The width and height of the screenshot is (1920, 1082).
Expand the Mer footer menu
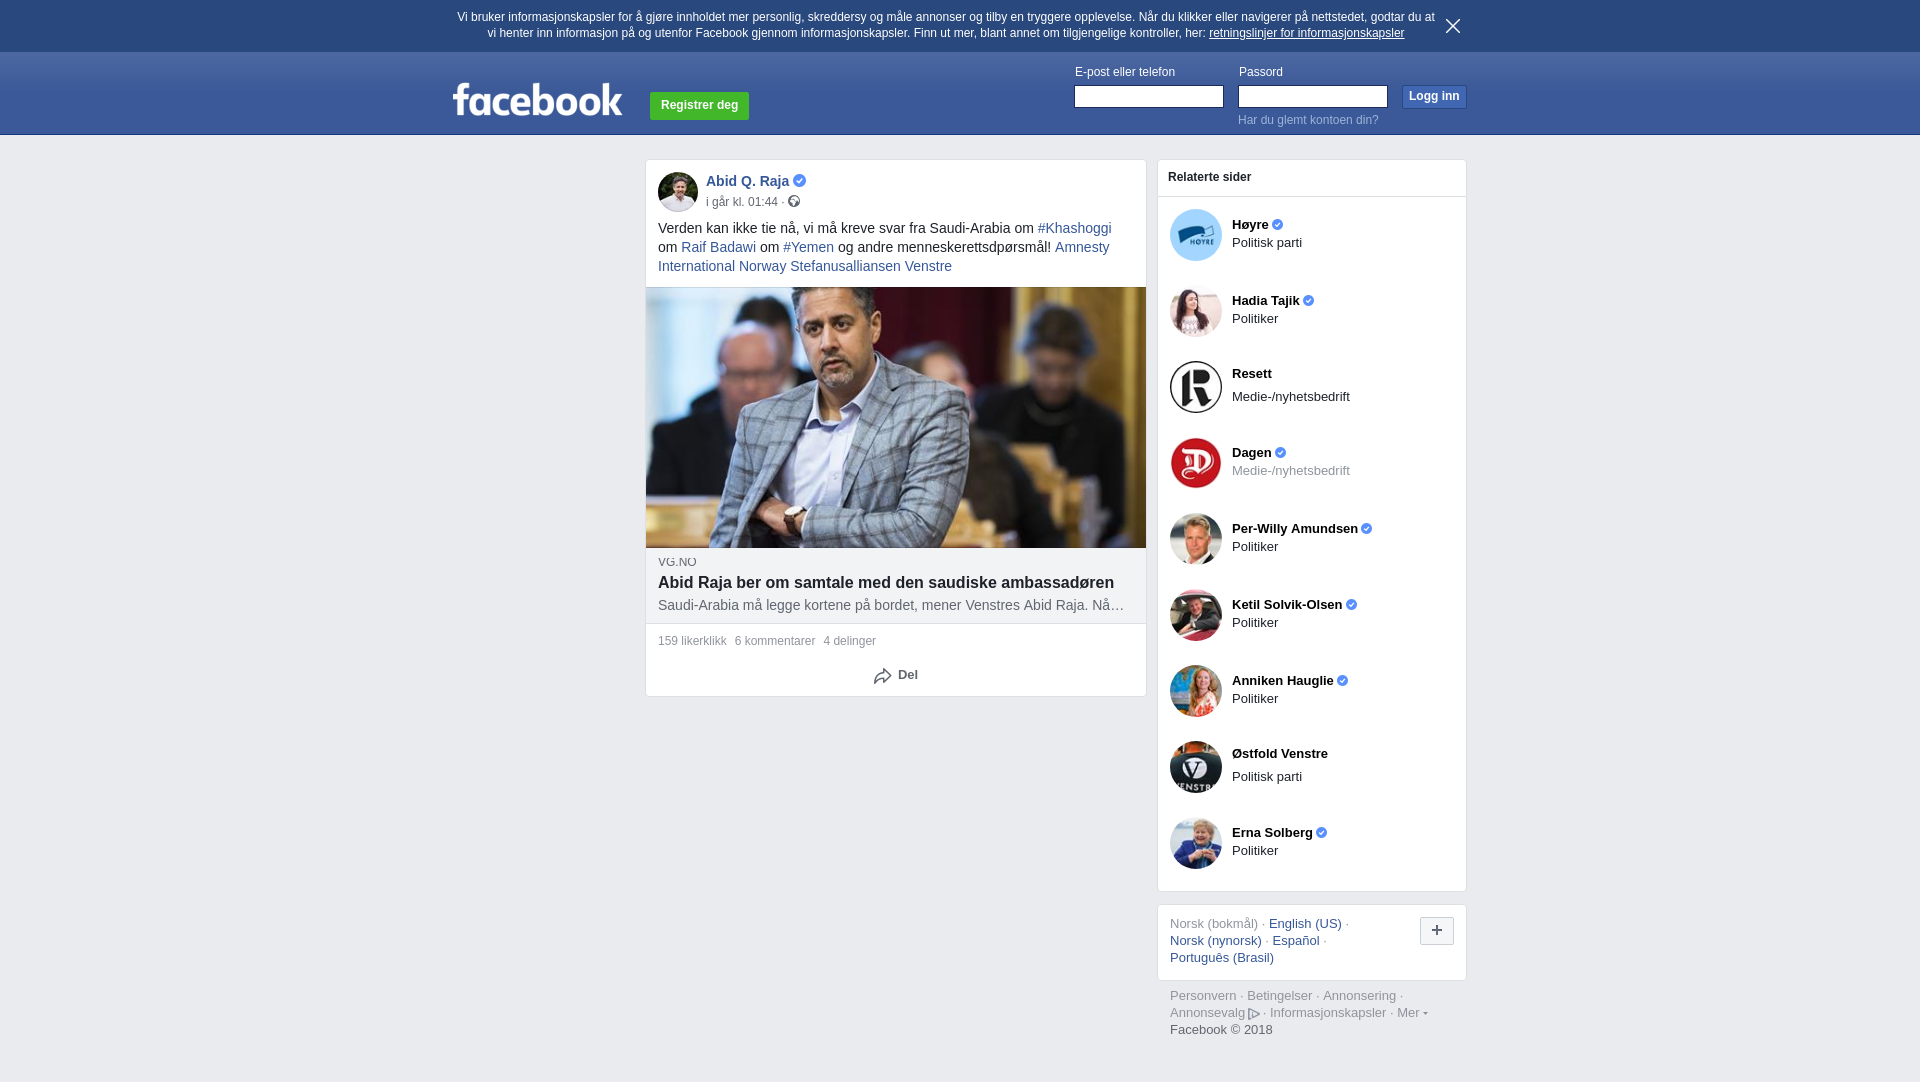1412,1013
